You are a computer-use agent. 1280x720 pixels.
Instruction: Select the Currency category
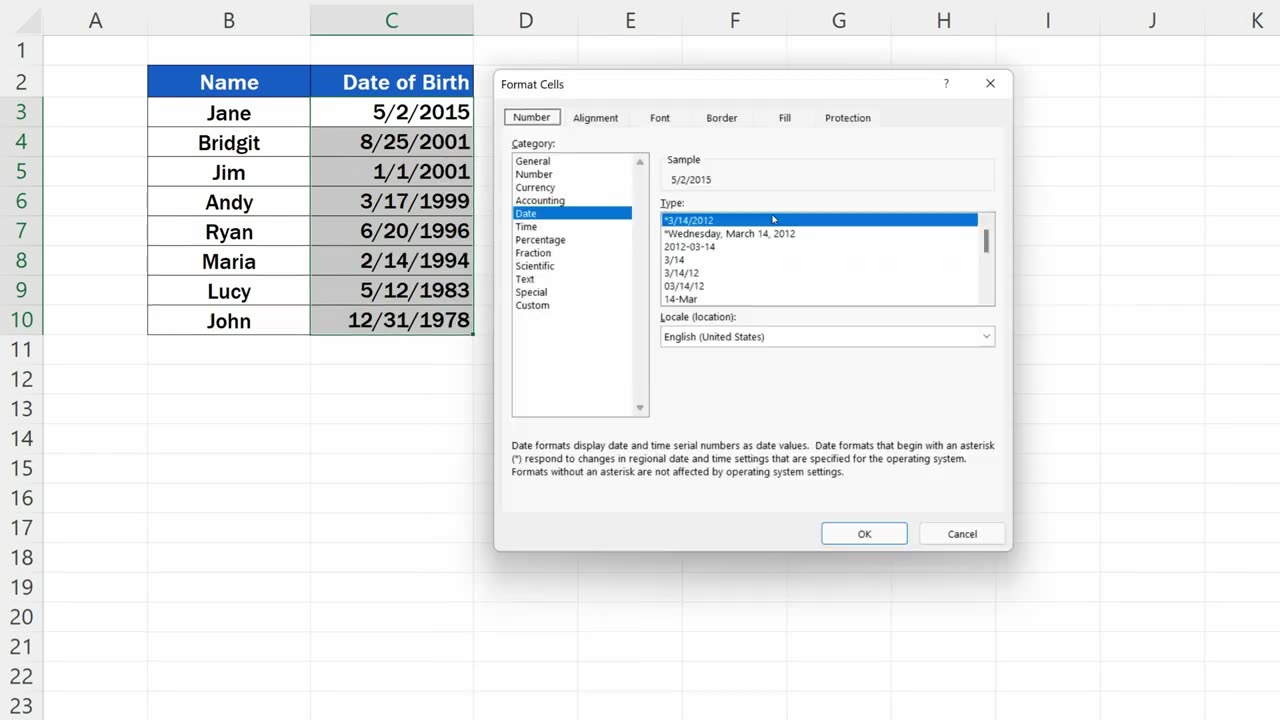pyautogui.click(x=572, y=187)
